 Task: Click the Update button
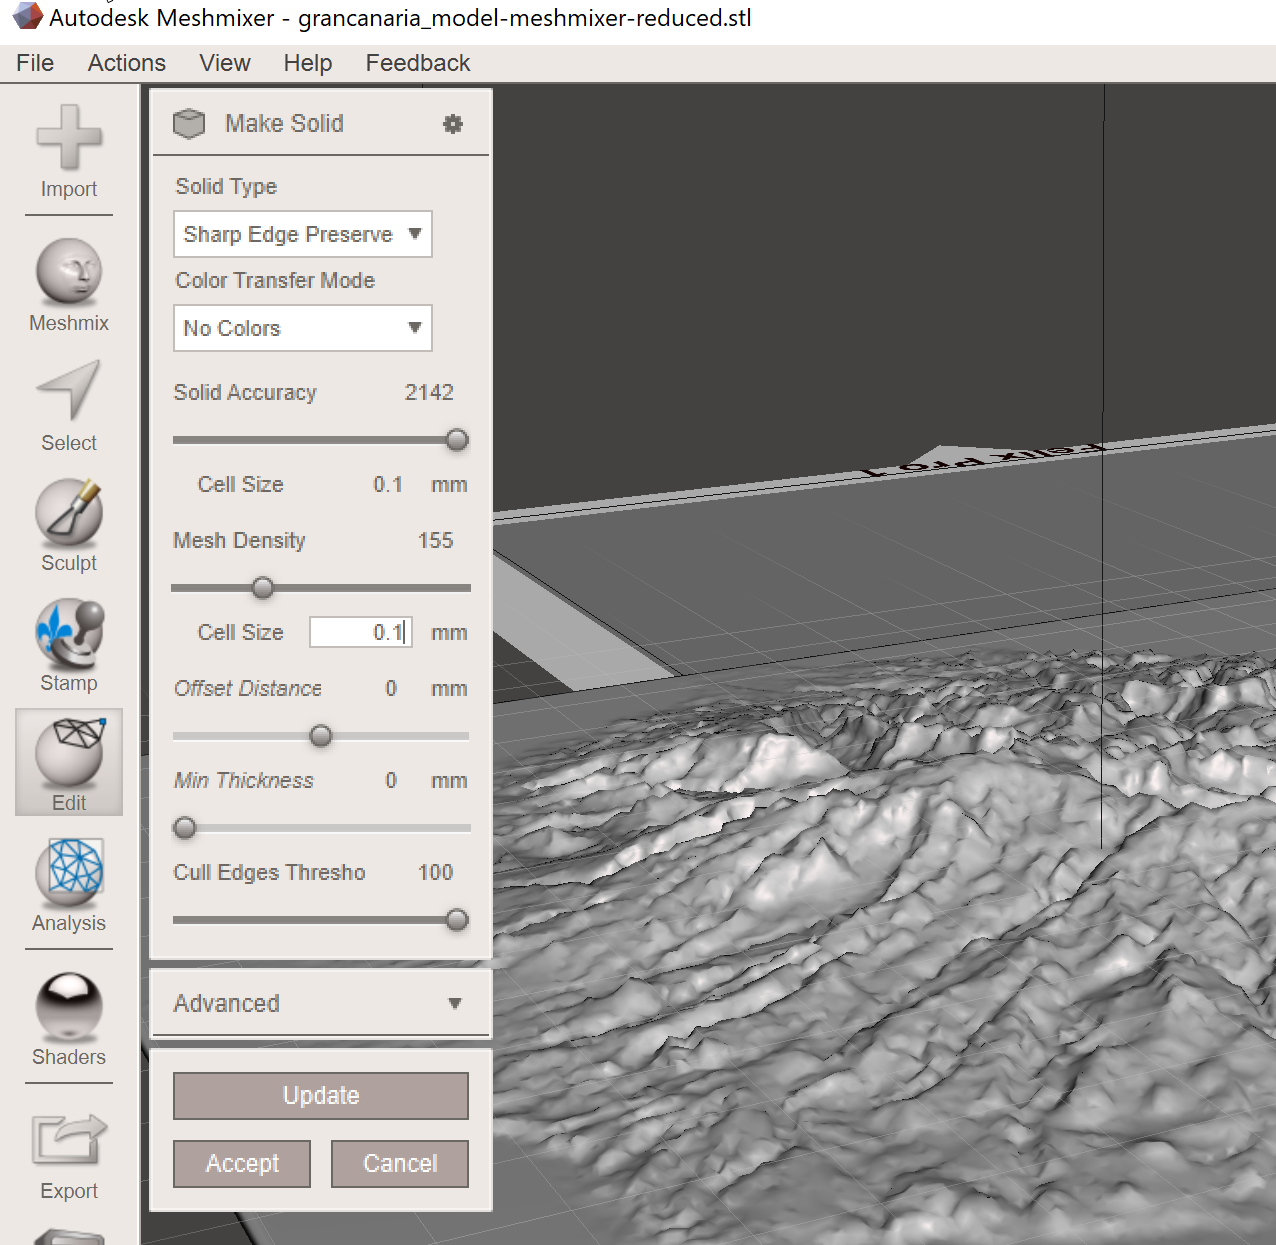321,1096
